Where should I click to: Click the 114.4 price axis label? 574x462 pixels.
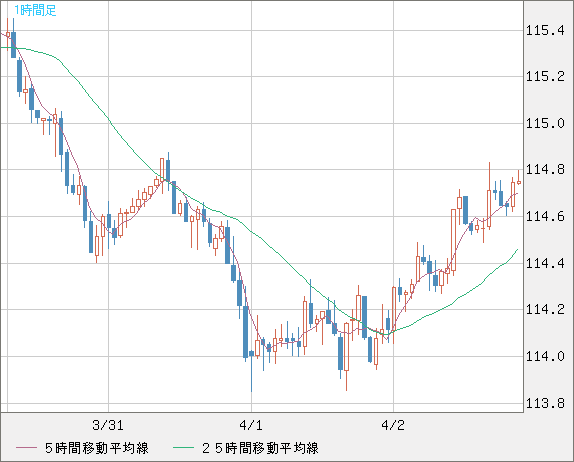(545, 263)
